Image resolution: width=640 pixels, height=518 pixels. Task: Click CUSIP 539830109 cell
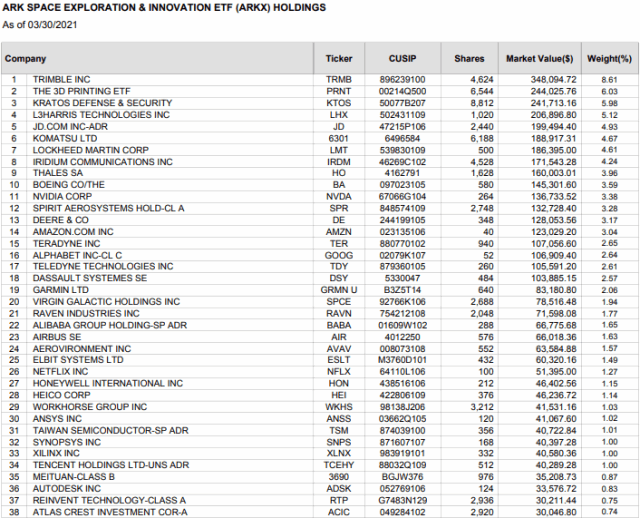[402, 150]
